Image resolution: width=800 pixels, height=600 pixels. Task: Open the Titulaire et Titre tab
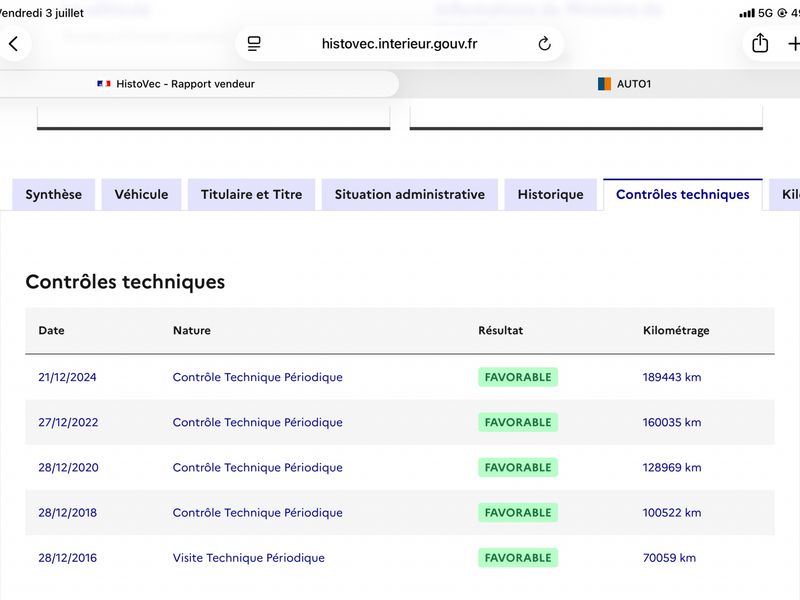(x=252, y=194)
